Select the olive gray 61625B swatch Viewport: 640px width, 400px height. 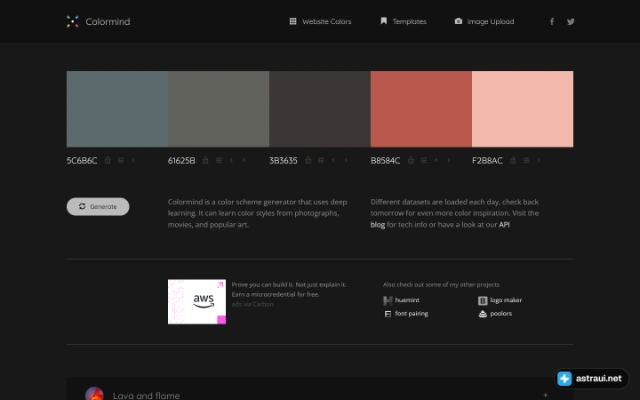[x=218, y=109]
